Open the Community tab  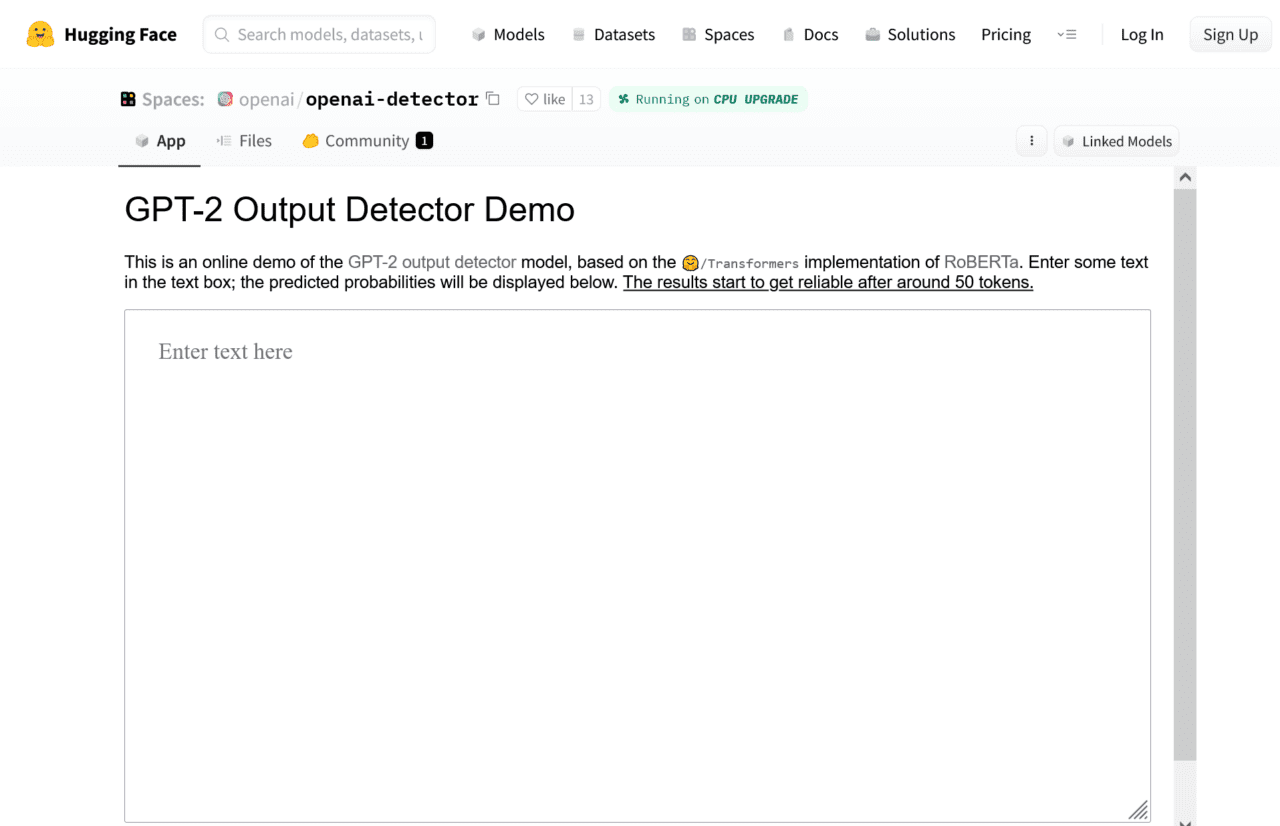coord(365,140)
